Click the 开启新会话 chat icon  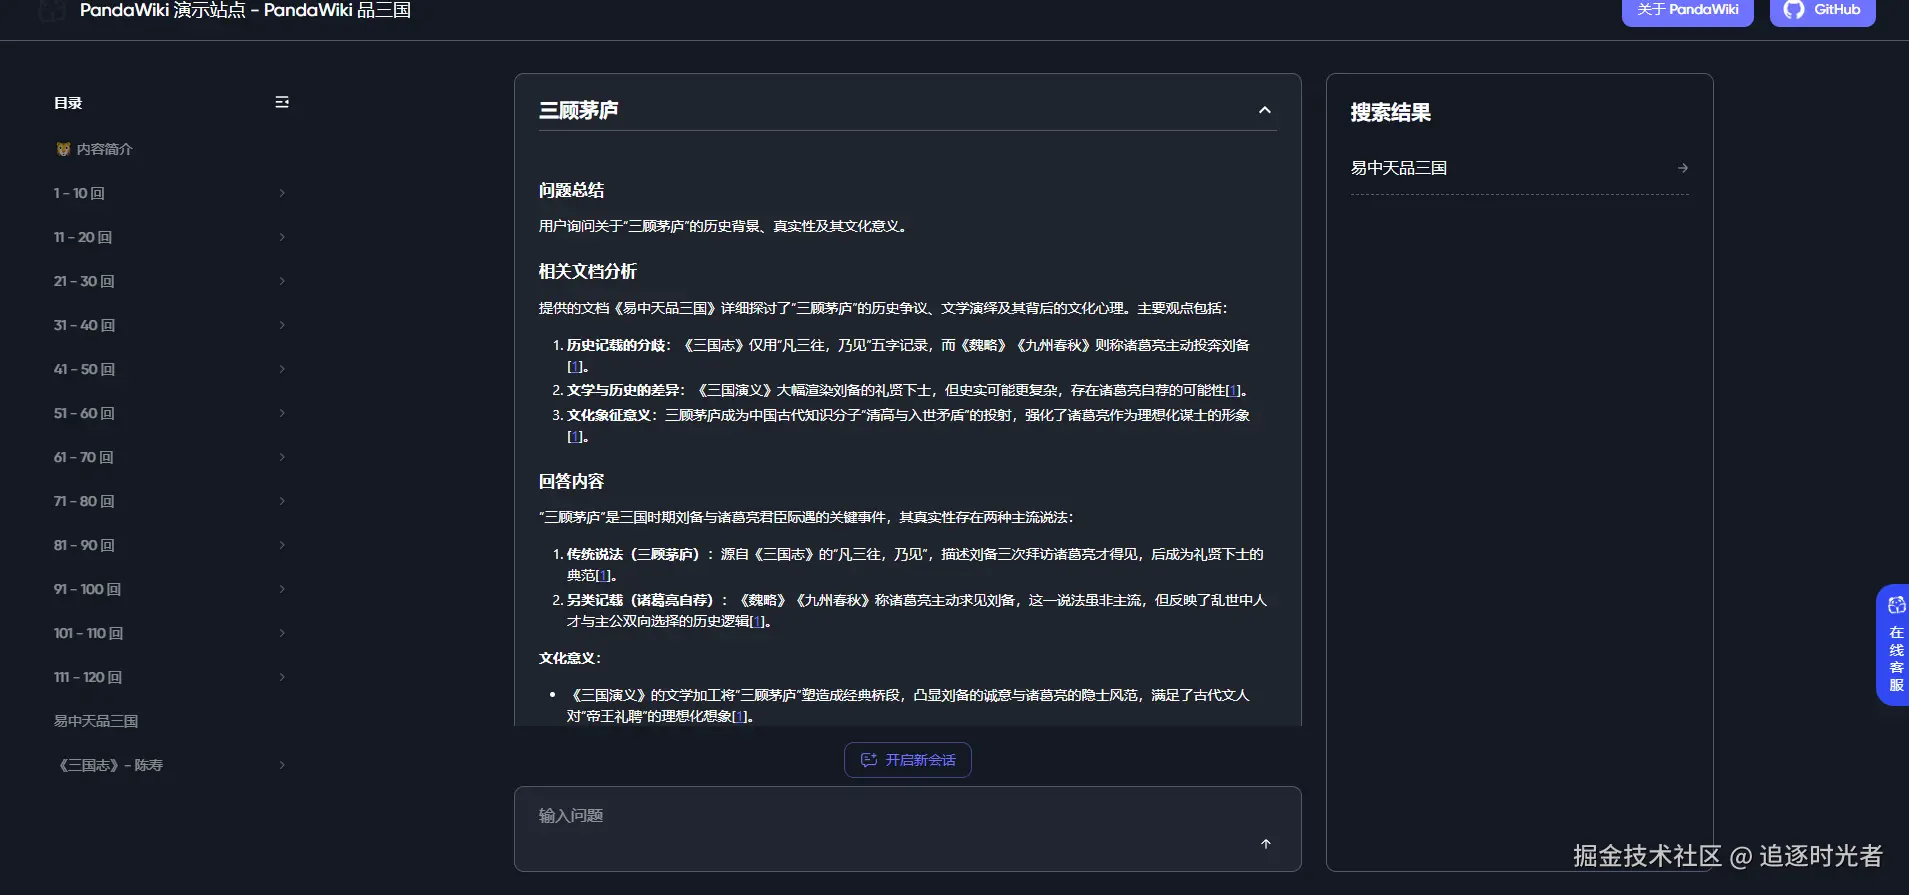869,760
